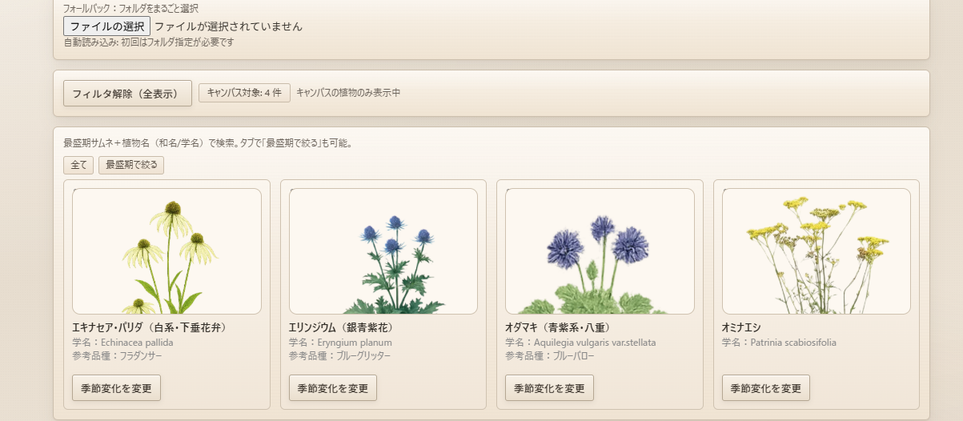The height and width of the screenshot is (421, 963).
Task: Click the text 参考品種：ブルーグリッター
Action: point(340,356)
